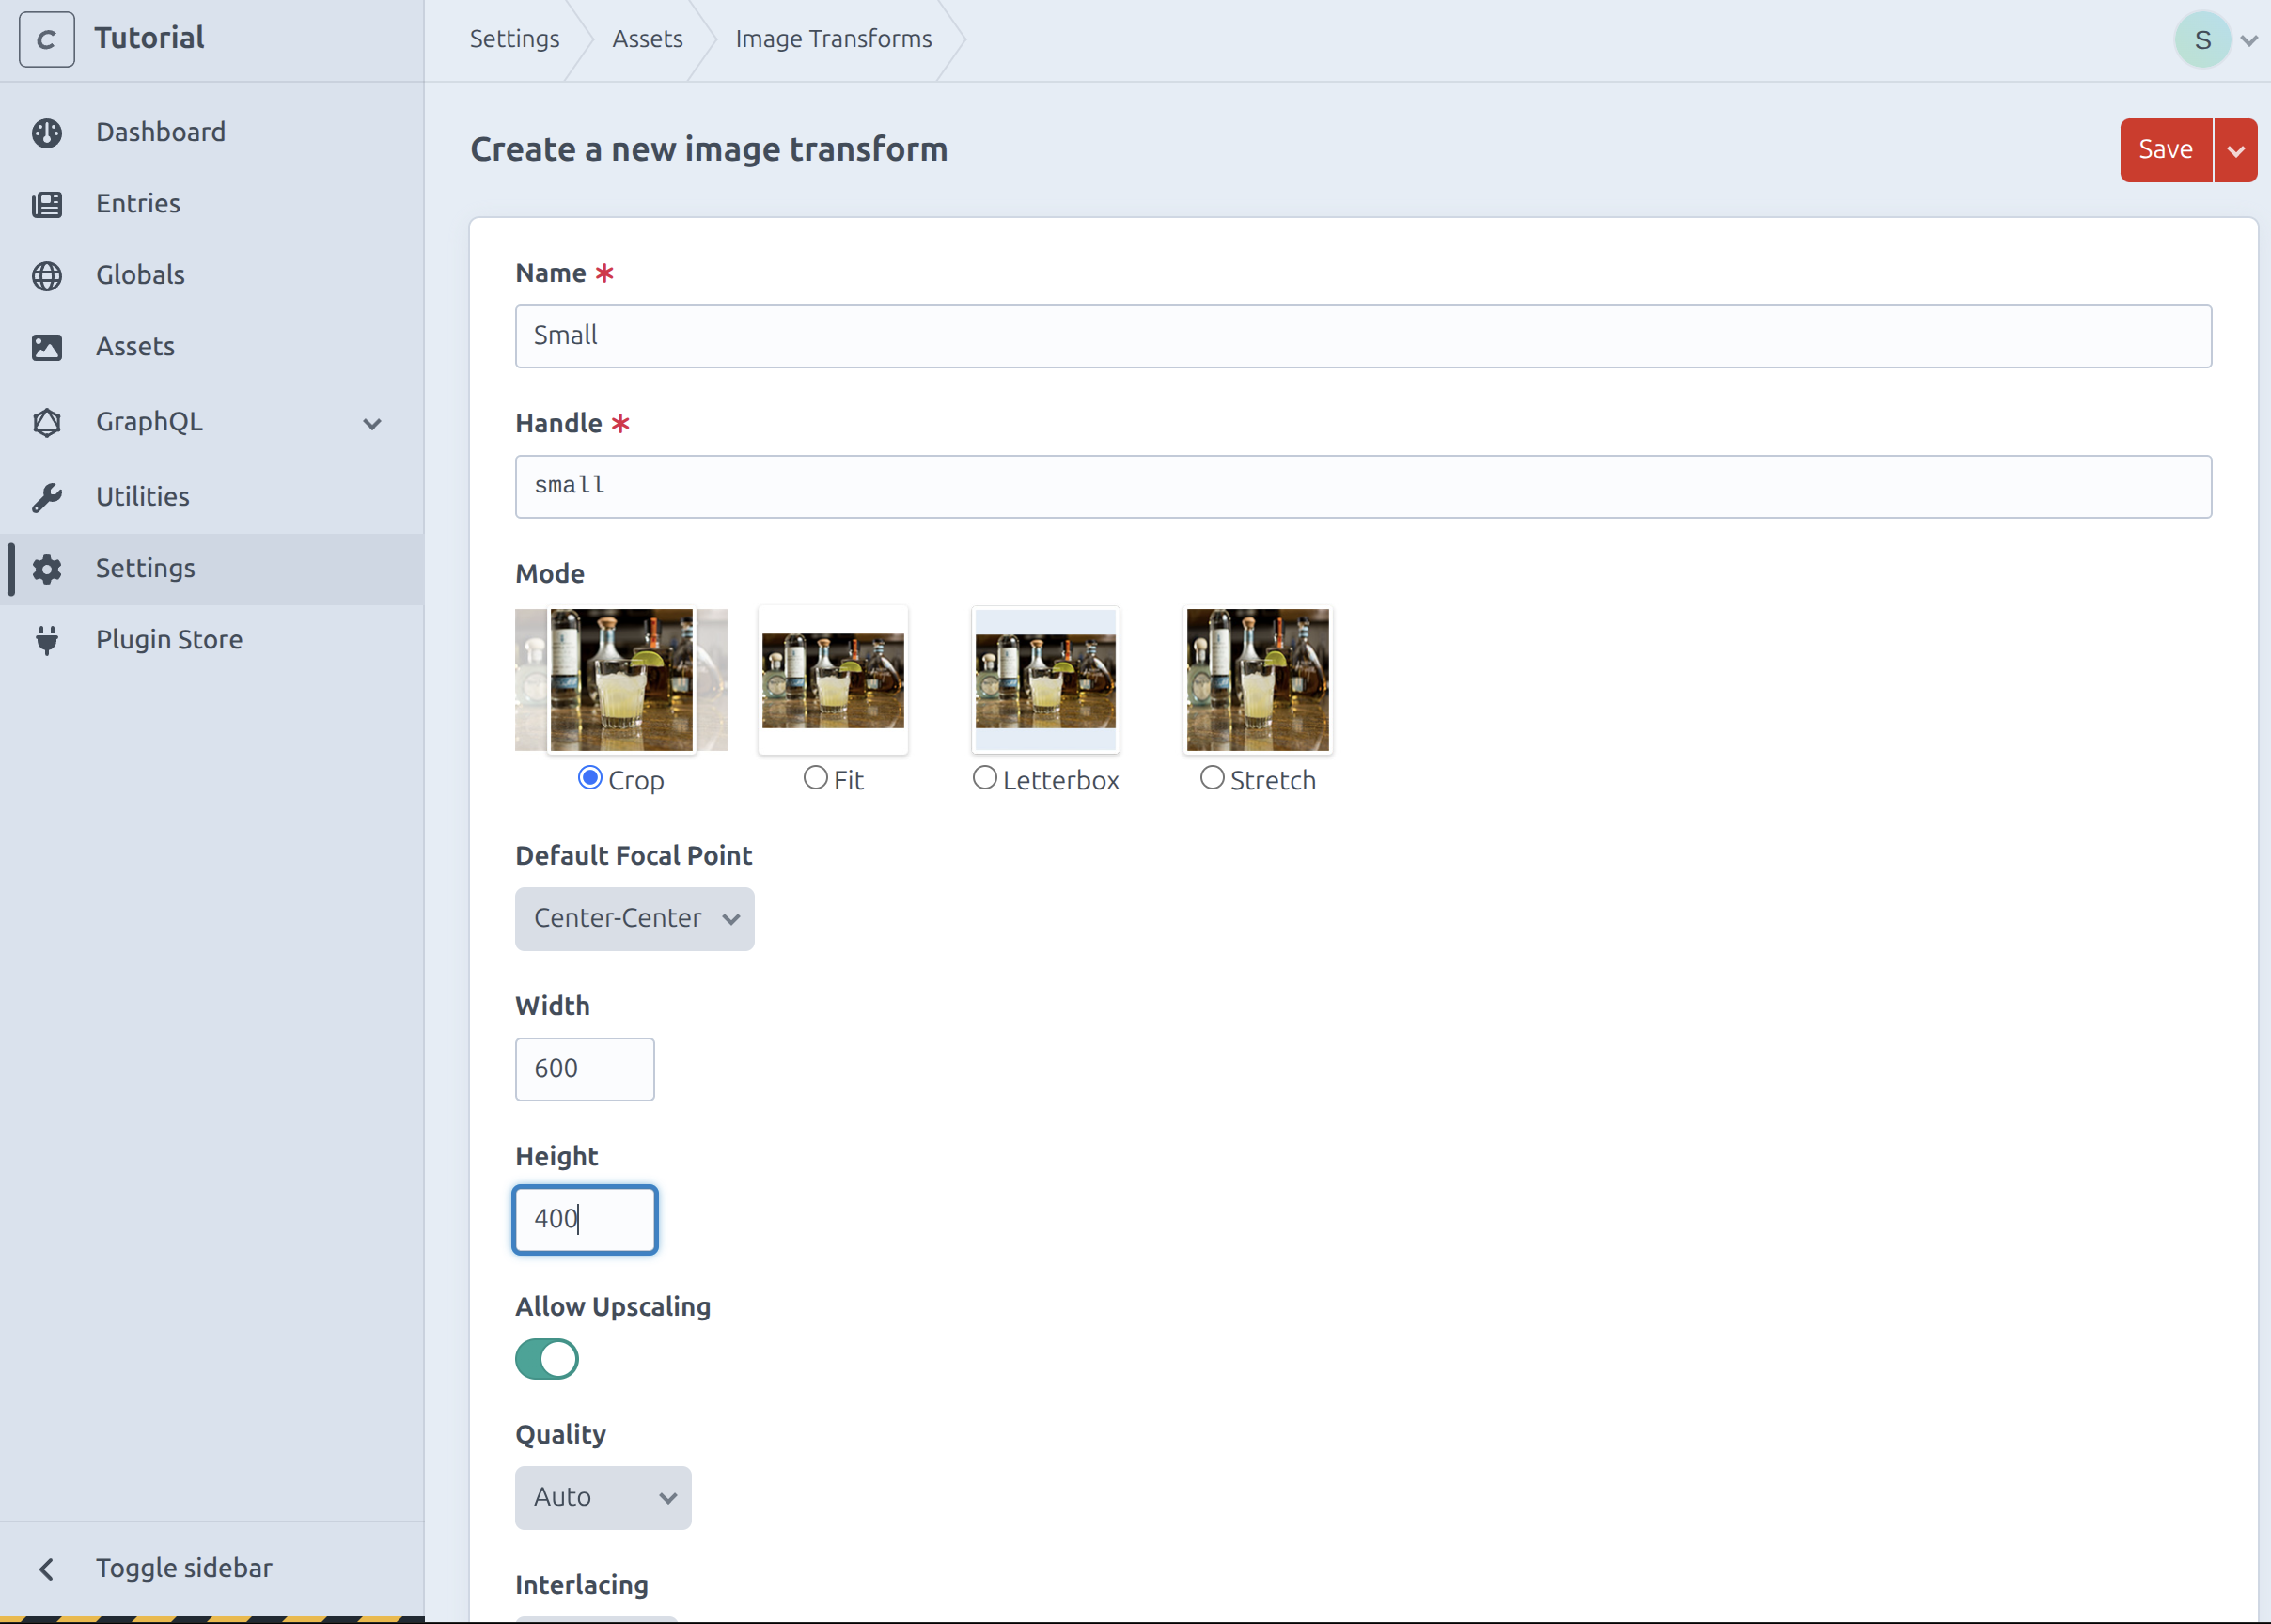2271x1624 pixels.
Task: Click the Assets image icon in sidebar
Action: [47, 347]
